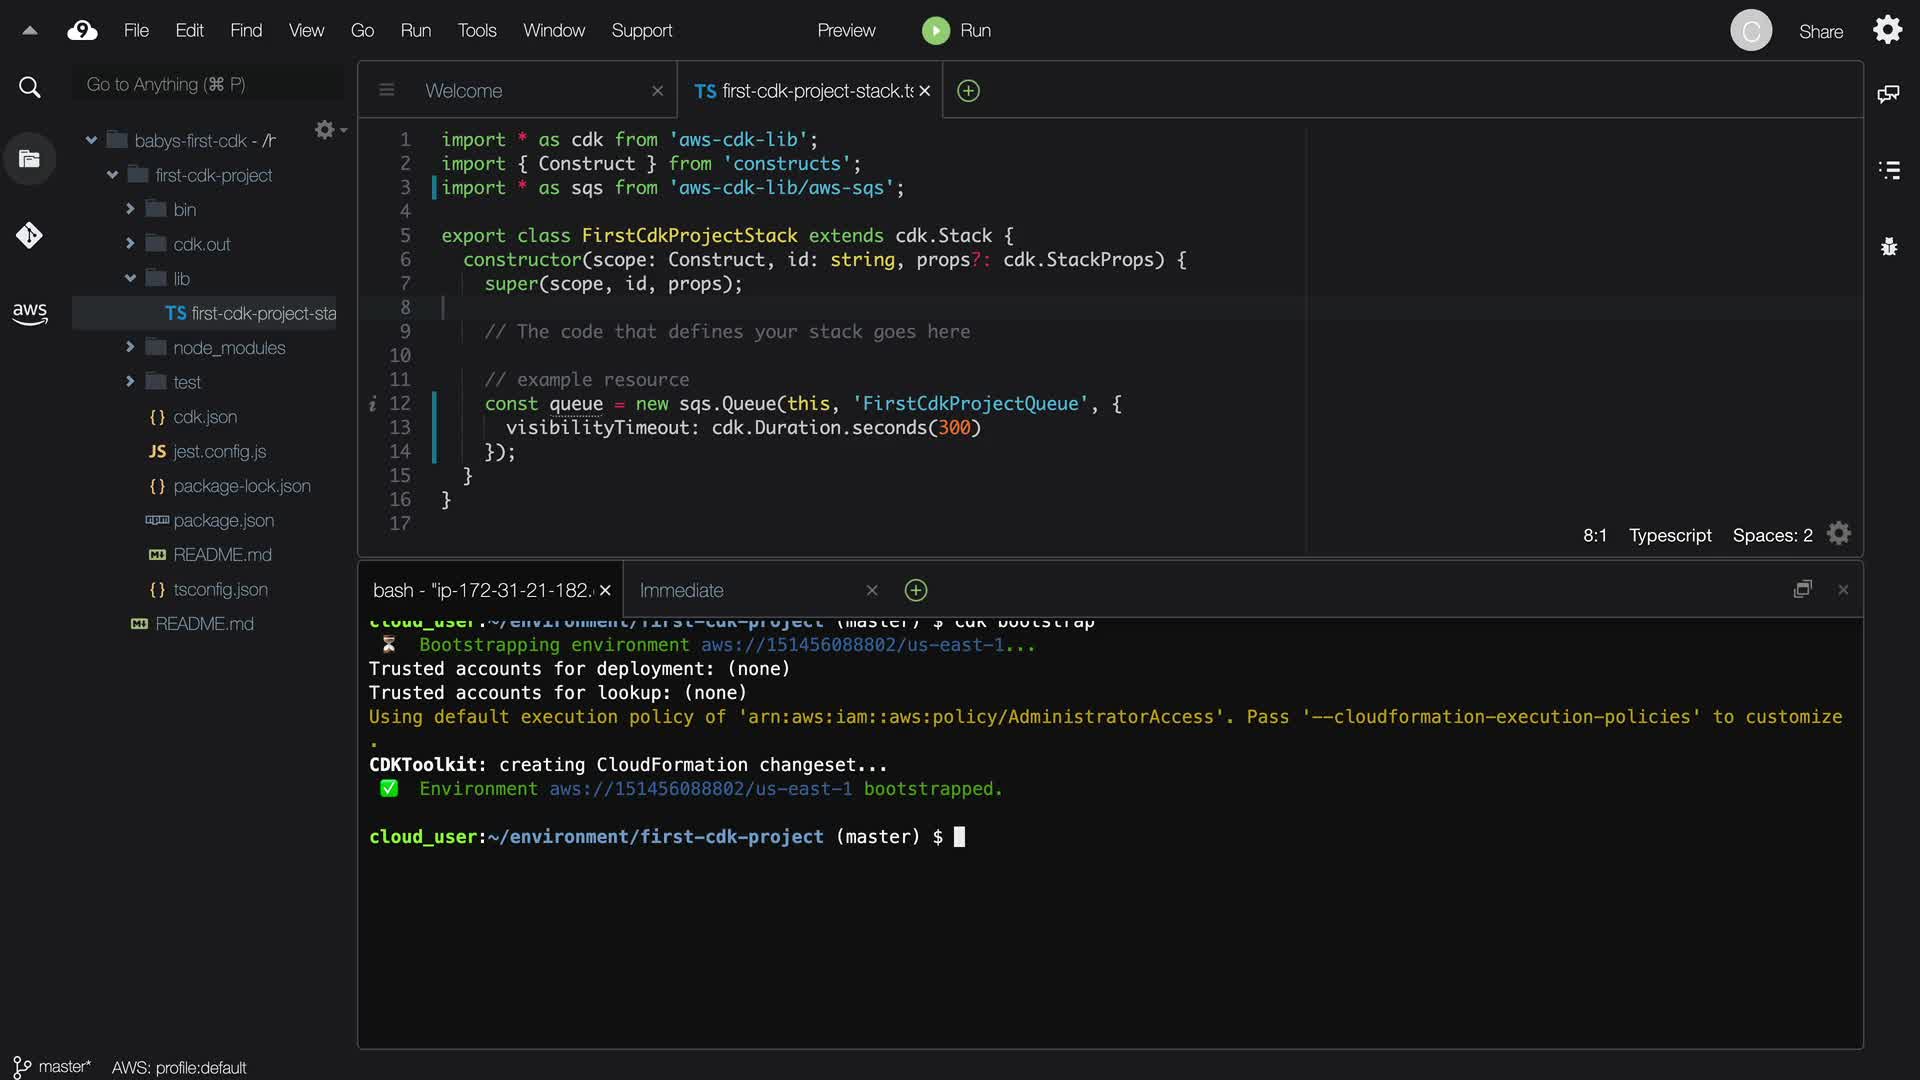This screenshot has width=1920, height=1080.
Task: Open the Source Control git icon
Action: pos(29,236)
